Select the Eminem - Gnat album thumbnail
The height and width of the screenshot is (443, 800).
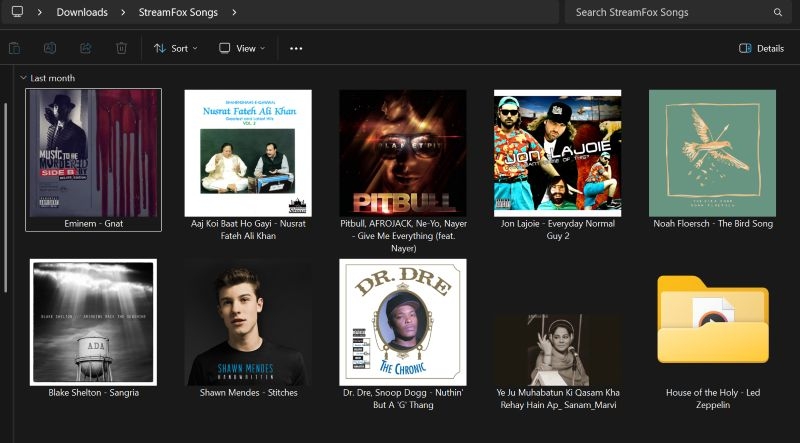click(94, 153)
